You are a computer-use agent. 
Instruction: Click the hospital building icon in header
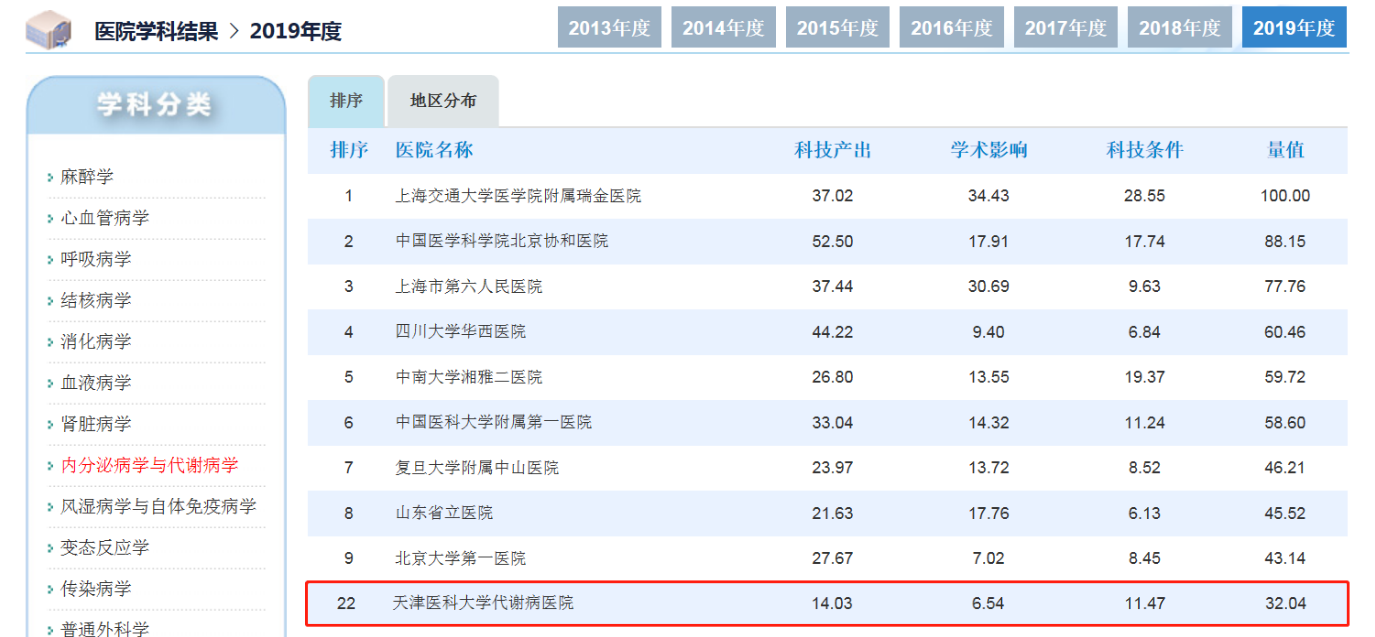click(x=49, y=31)
